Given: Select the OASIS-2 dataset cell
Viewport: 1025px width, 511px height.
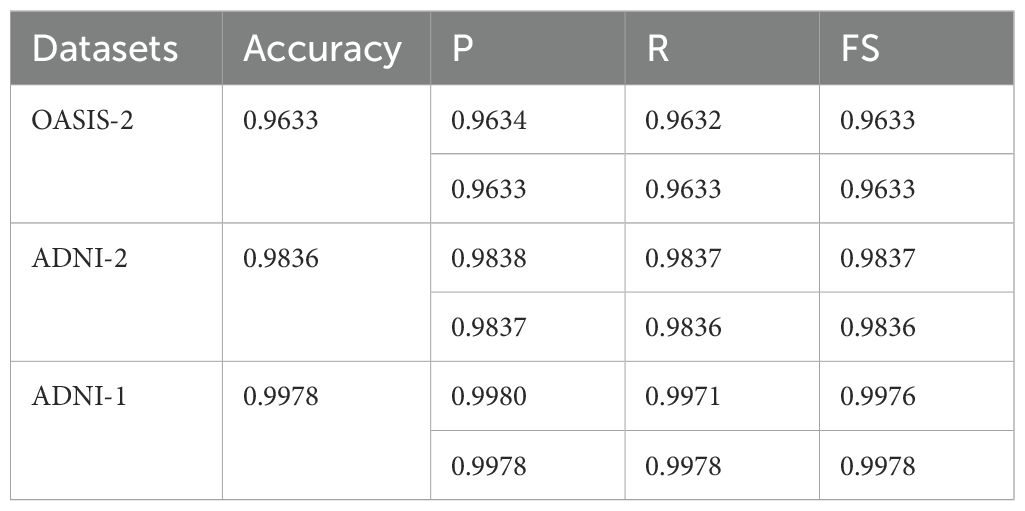Looking at the screenshot, I should click(79, 121).
